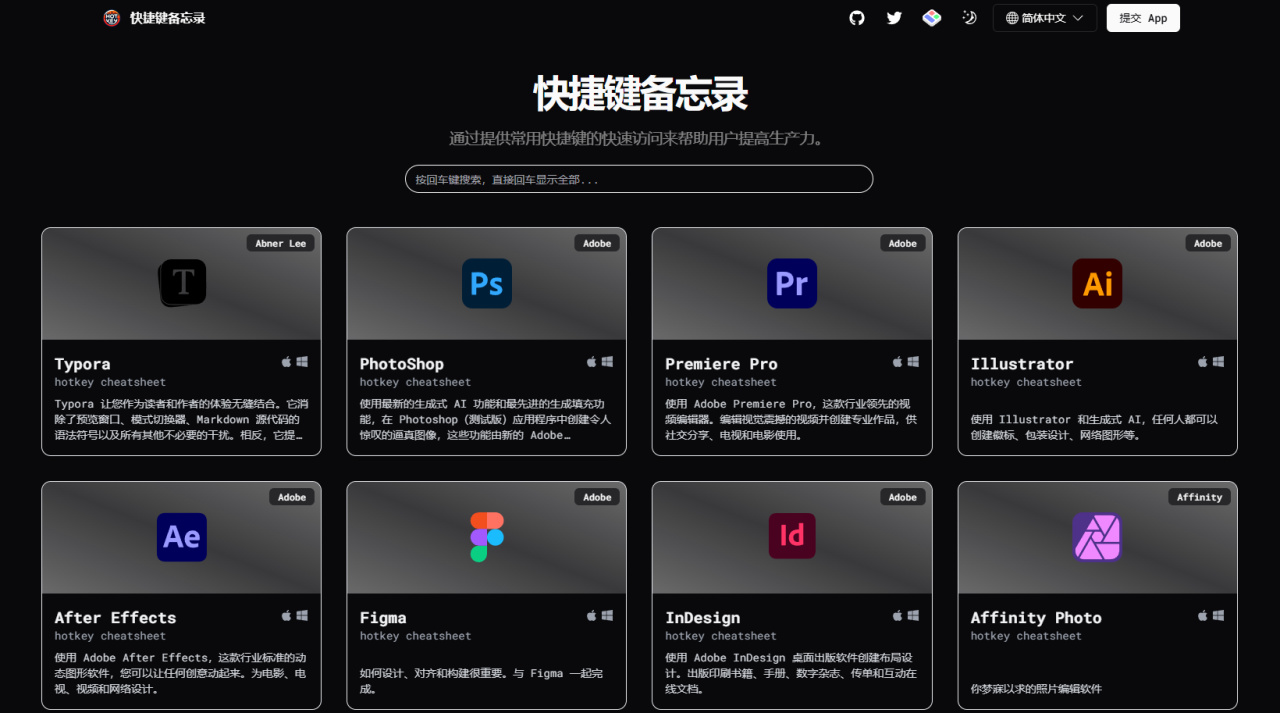The height and width of the screenshot is (713, 1280).
Task: Open the InDesign card title
Action: point(702,618)
